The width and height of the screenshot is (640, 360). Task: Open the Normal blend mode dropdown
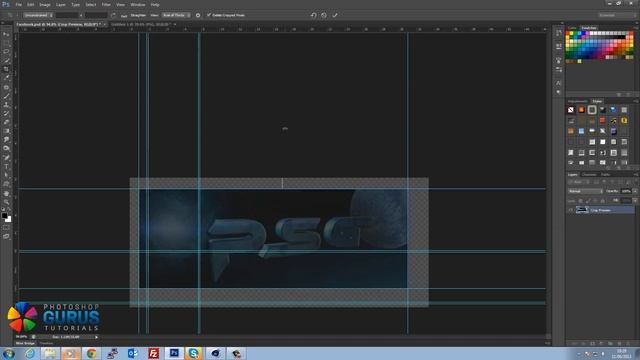click(x=585, y=191)
